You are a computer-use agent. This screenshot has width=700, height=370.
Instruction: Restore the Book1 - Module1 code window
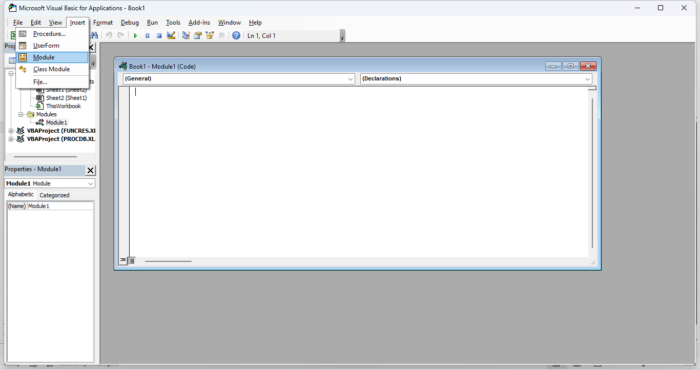coord(571,66)
